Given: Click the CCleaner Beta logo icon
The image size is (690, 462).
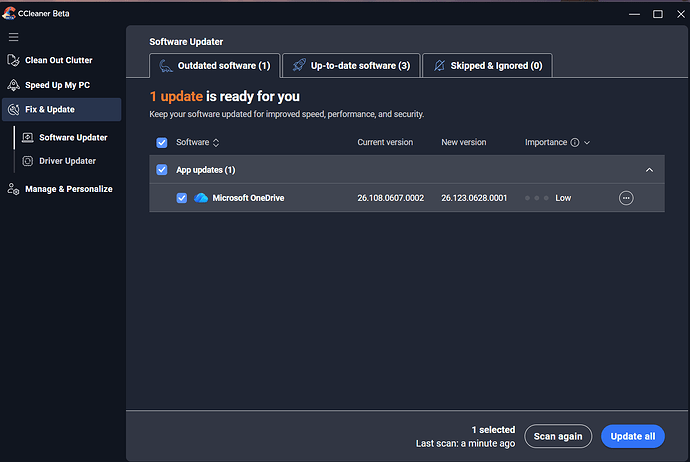Looking at the screenshot, I should pos(9,13).
